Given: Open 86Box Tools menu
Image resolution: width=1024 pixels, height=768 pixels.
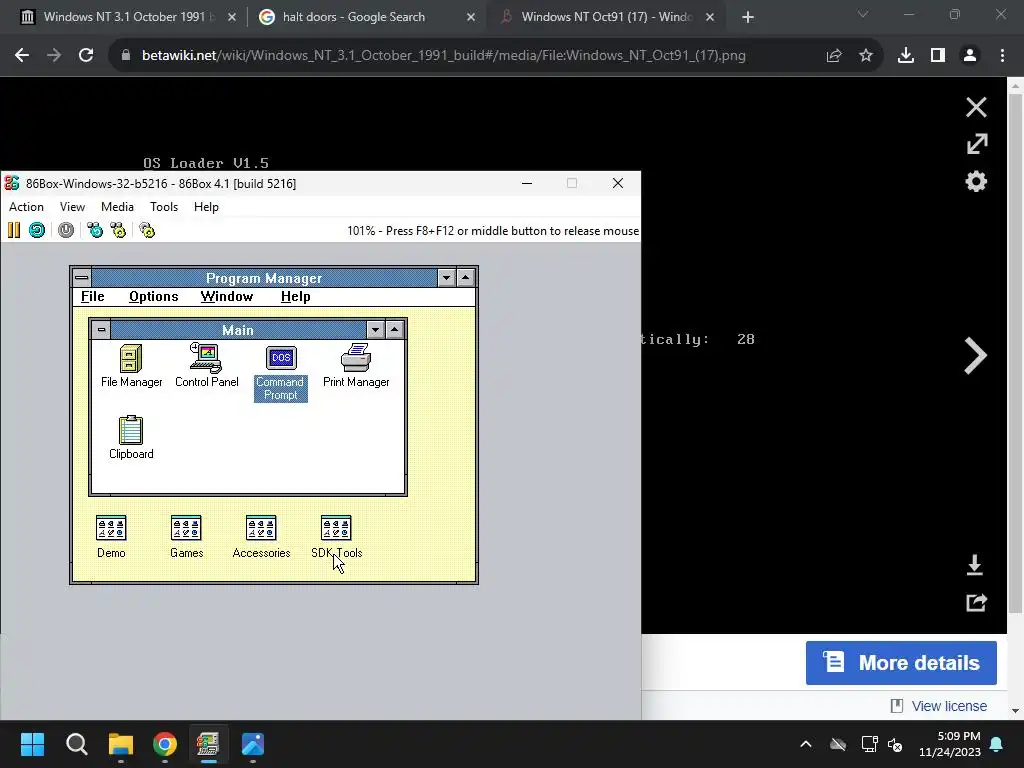Looking at the screenshot, I should (x=164, y=206).
